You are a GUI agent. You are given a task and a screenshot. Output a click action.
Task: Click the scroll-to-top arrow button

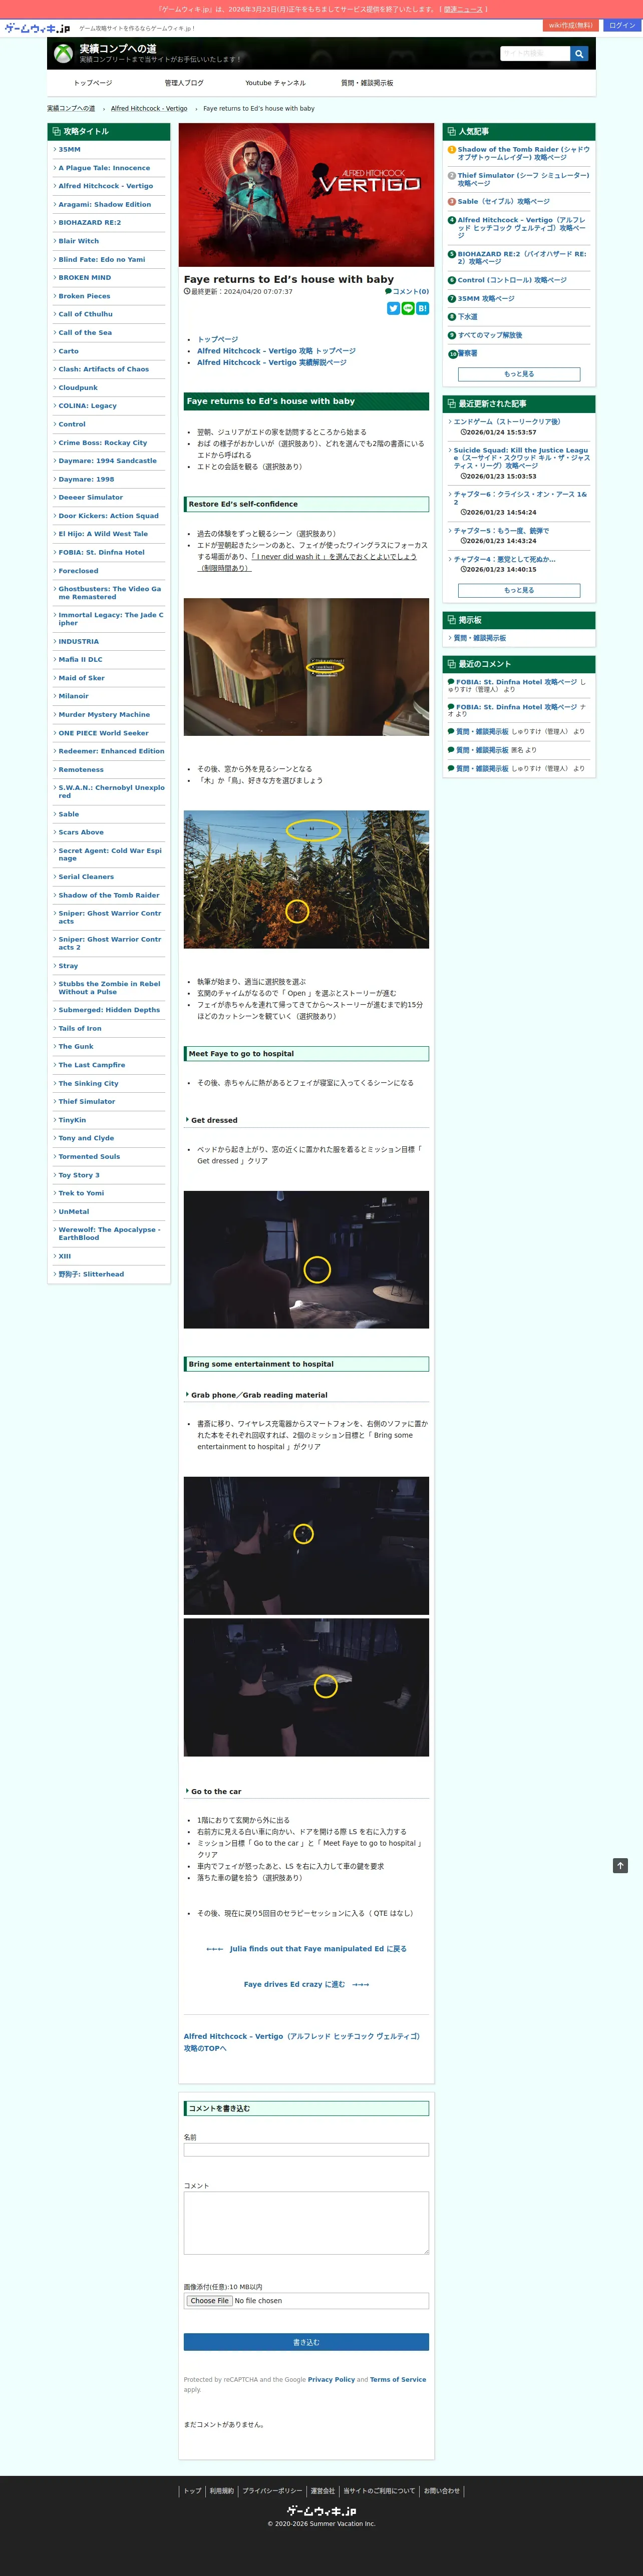pos(620,1866)
